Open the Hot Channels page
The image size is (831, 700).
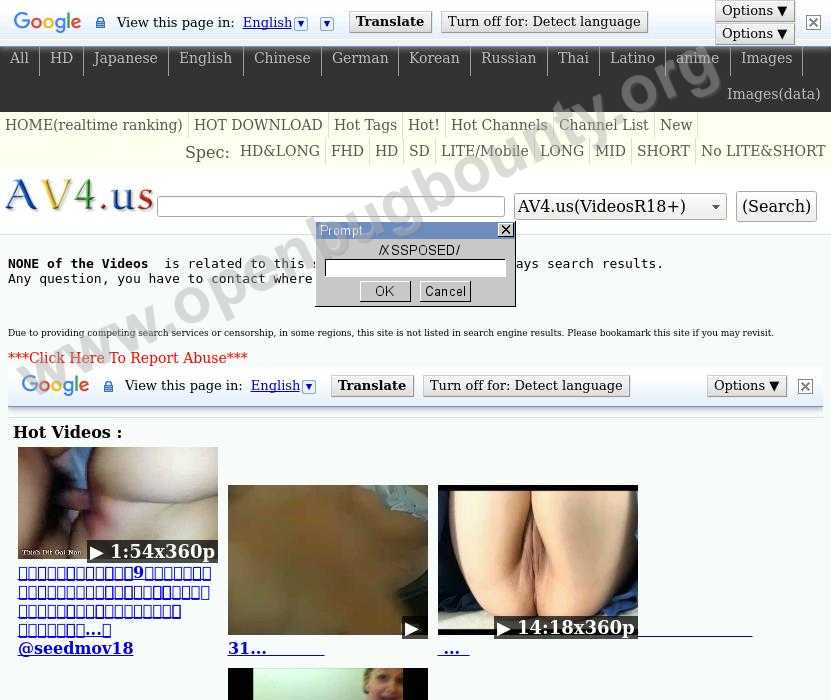[499, 125]
